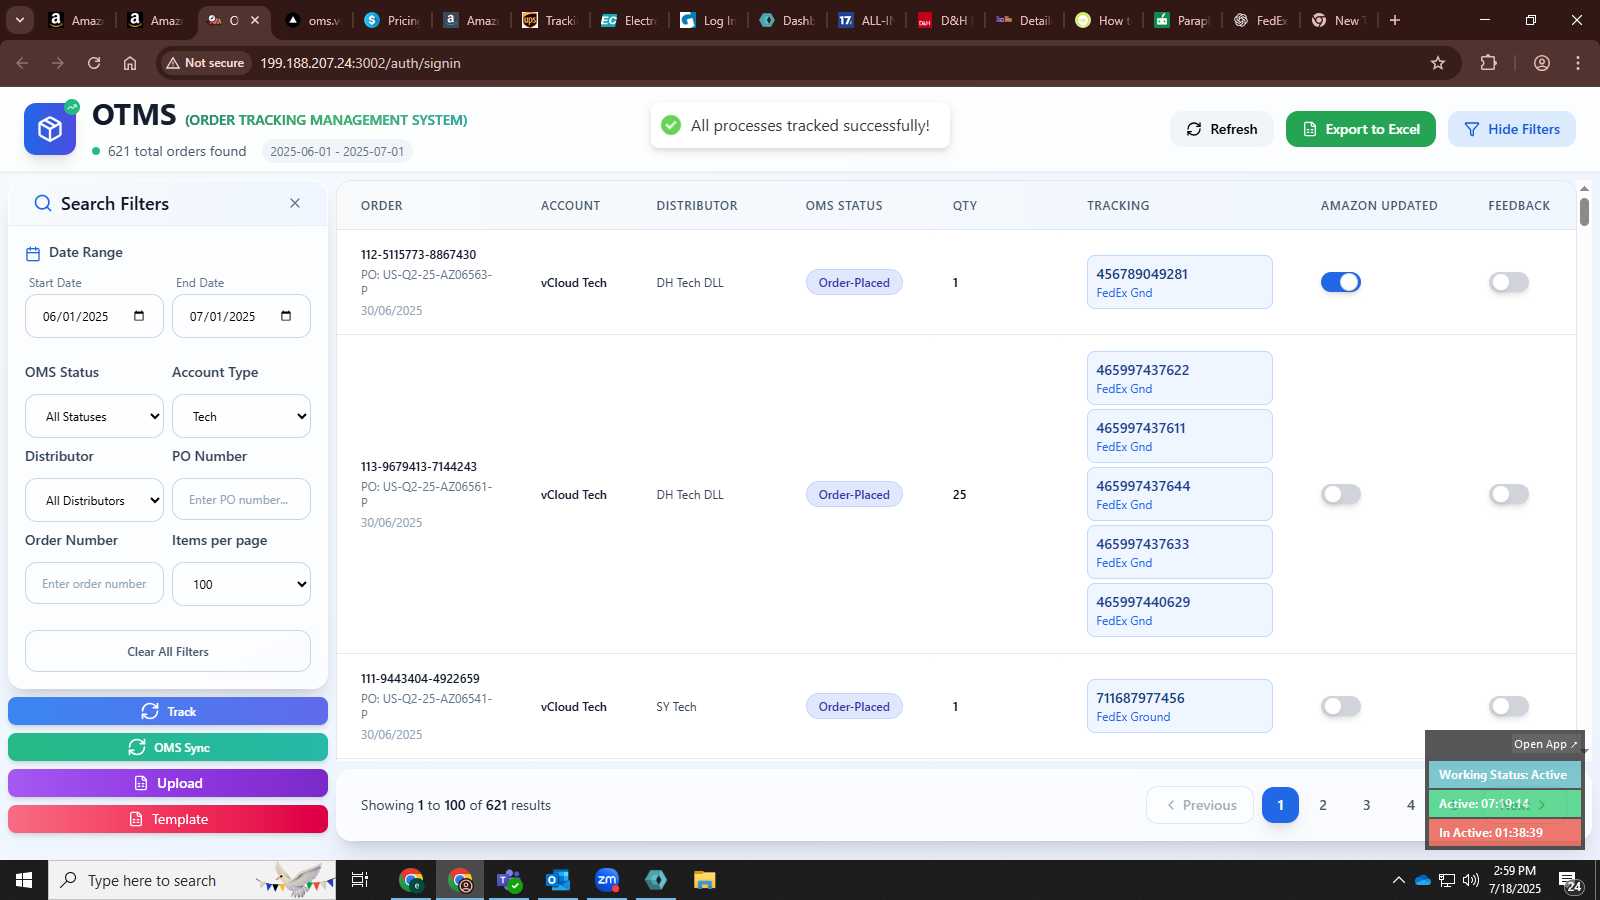Click the purple Upload button
This screenshot has width=1600, height=900.
click(x=168, y=783)
